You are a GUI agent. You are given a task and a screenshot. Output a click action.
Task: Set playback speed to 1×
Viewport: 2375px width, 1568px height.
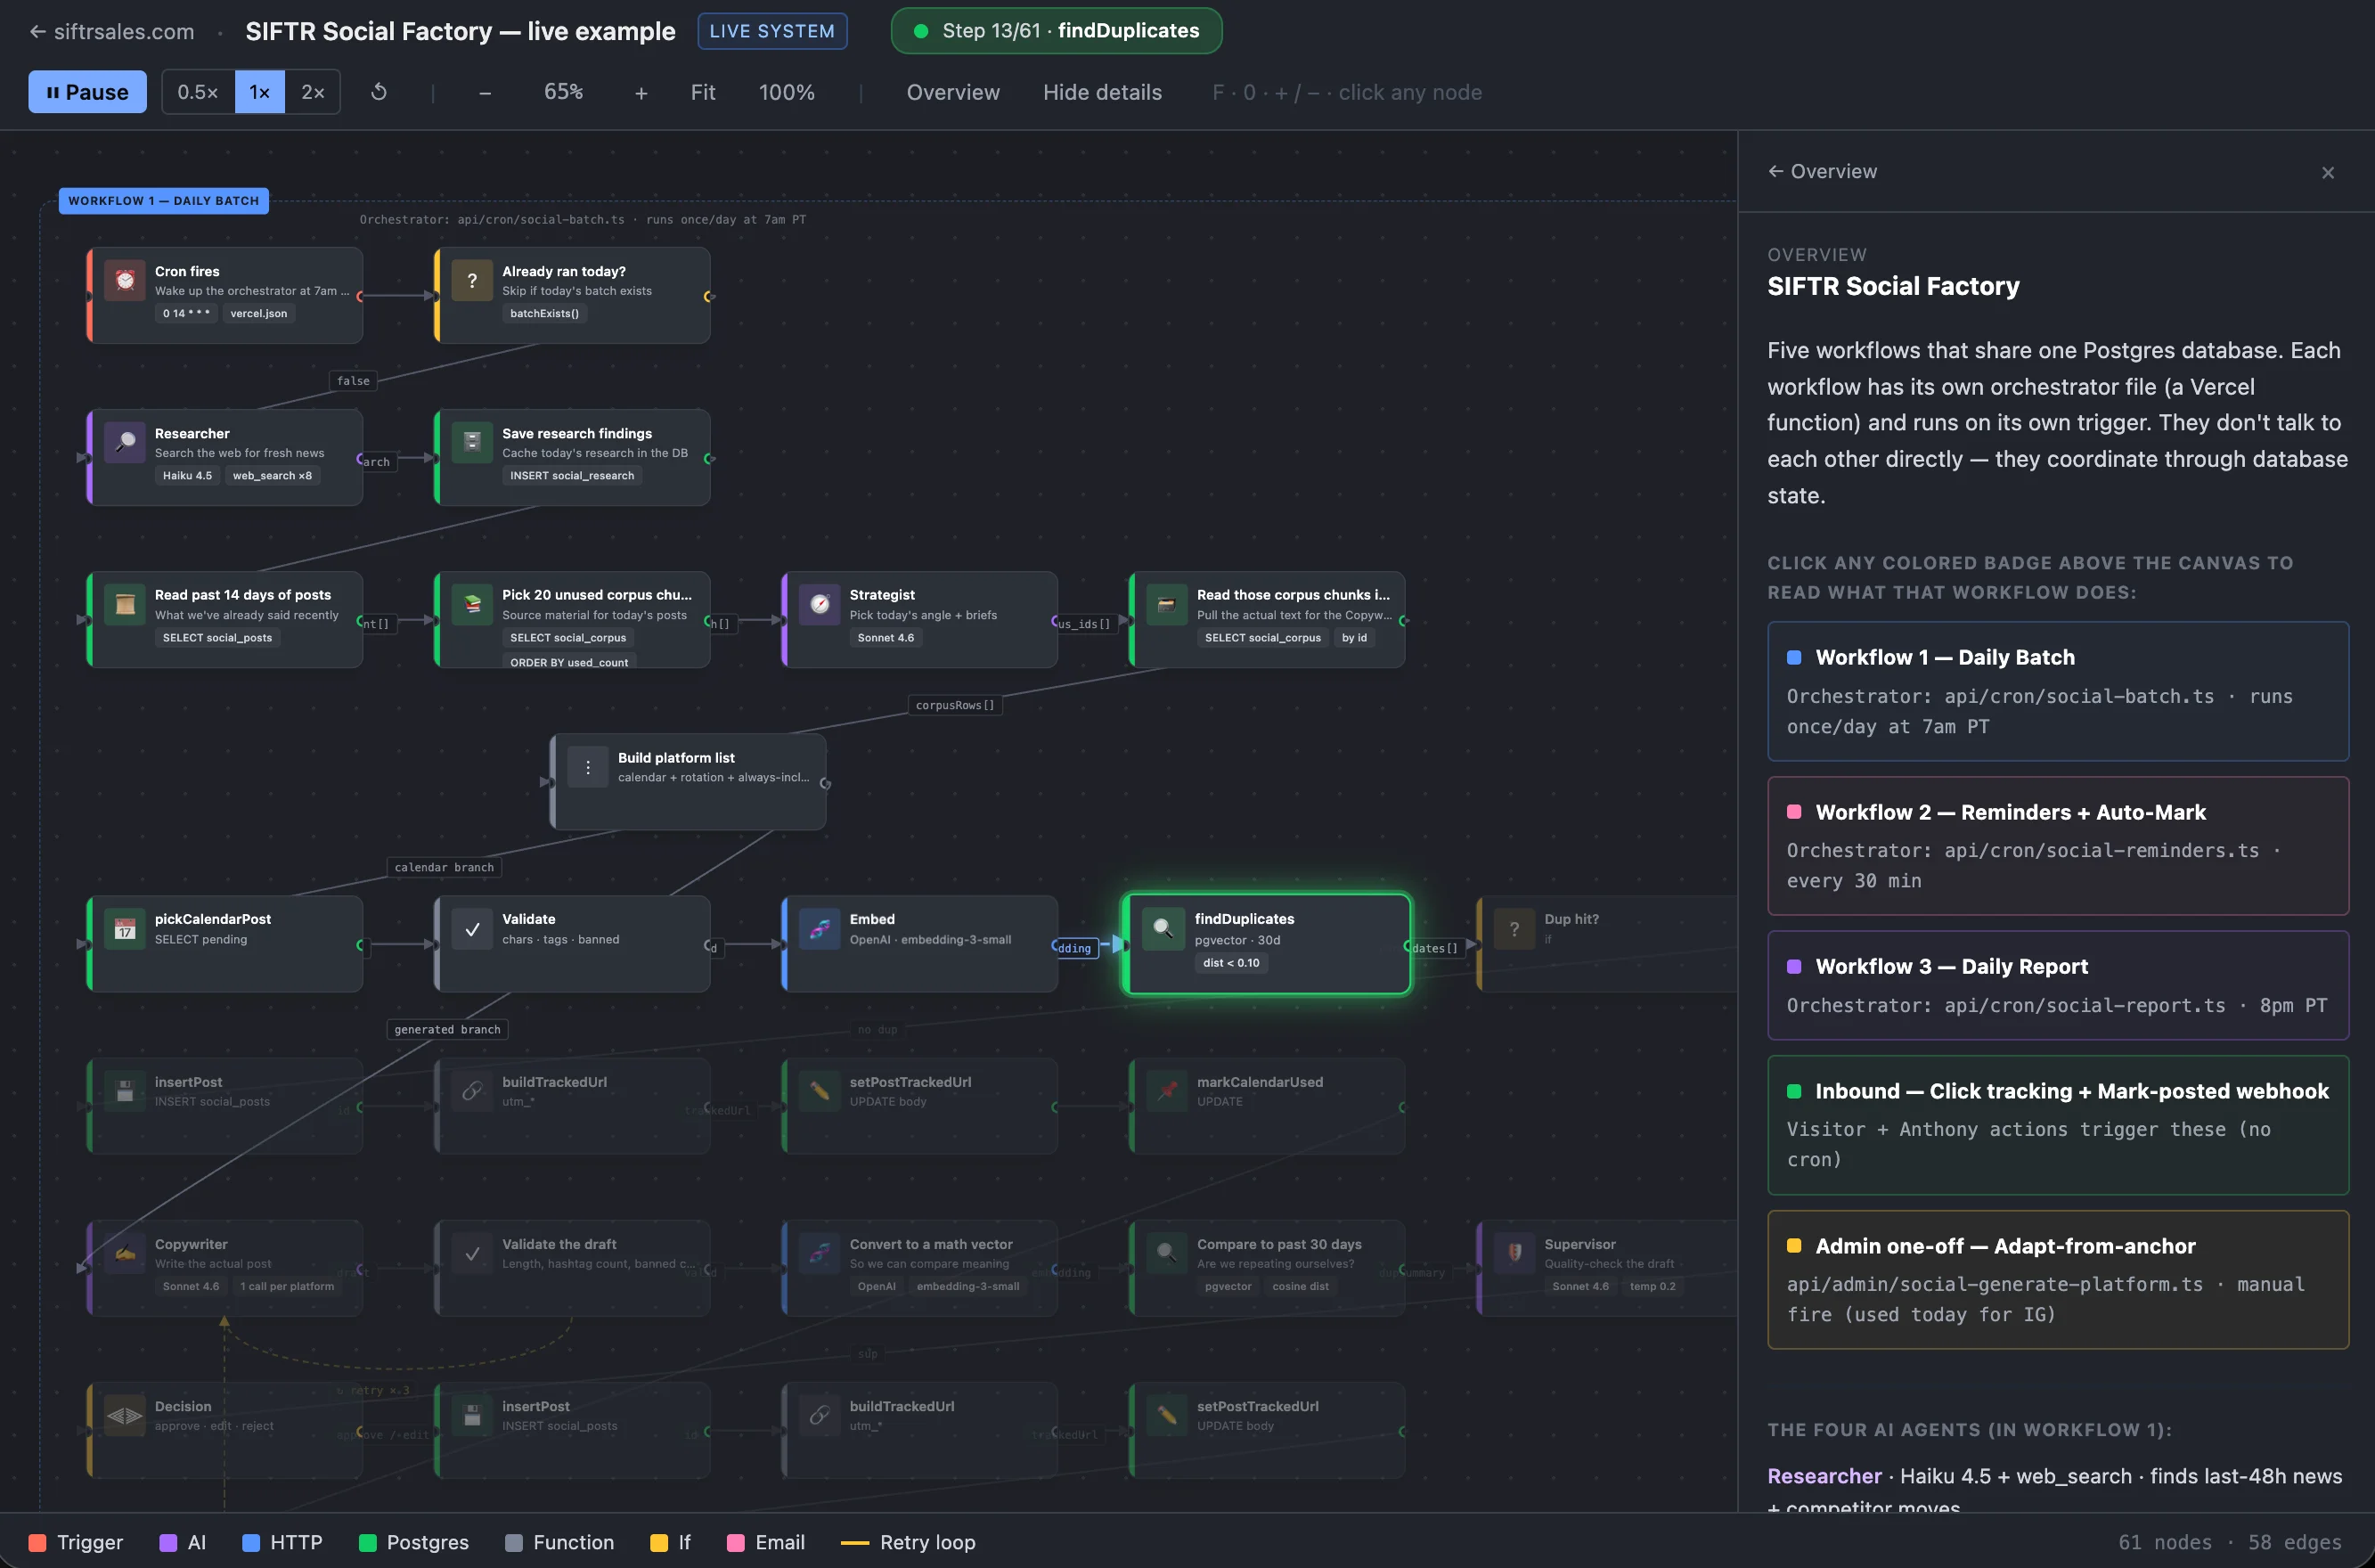[260, 92]
